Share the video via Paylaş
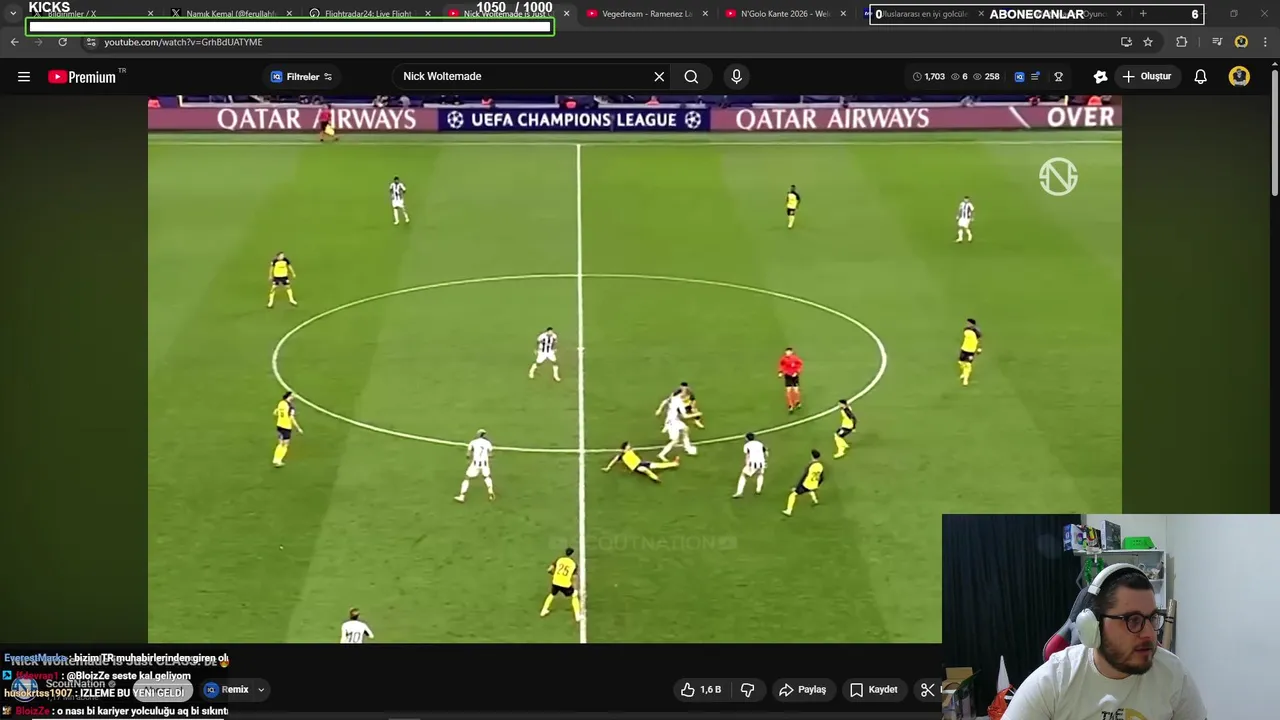This screenshot has width=1280, height=720. click(802, 690)
